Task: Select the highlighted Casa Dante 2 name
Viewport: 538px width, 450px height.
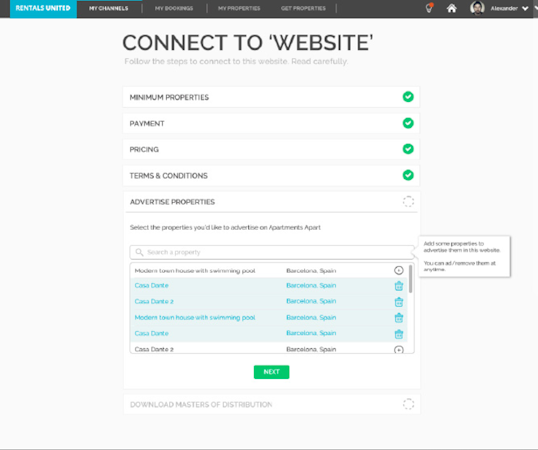Action: pyautogui.click(x=154, y=301)
